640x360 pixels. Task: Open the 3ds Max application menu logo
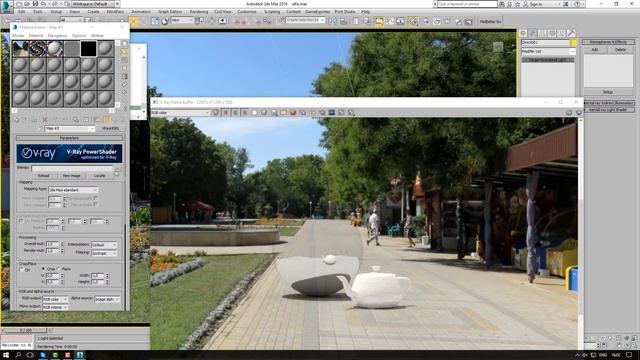(7, 6)
